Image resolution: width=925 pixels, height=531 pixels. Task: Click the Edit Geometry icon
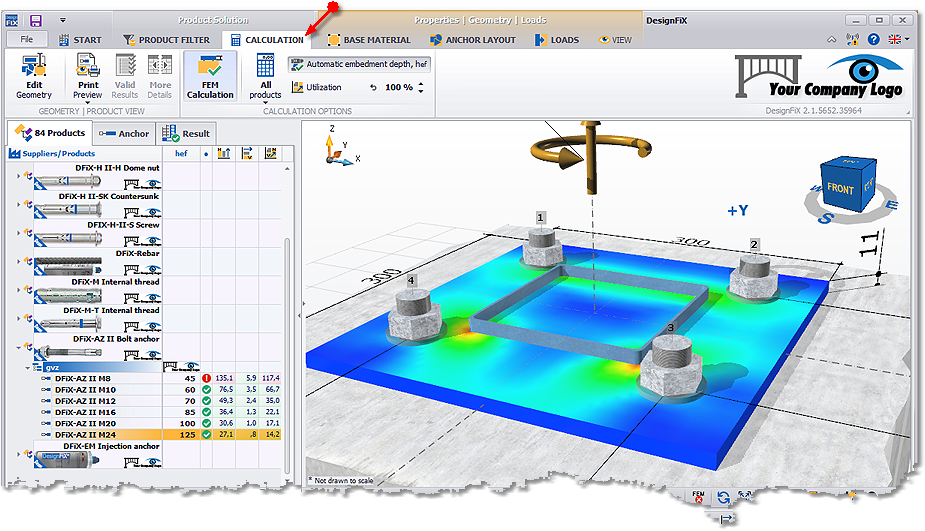click(34, 65)
